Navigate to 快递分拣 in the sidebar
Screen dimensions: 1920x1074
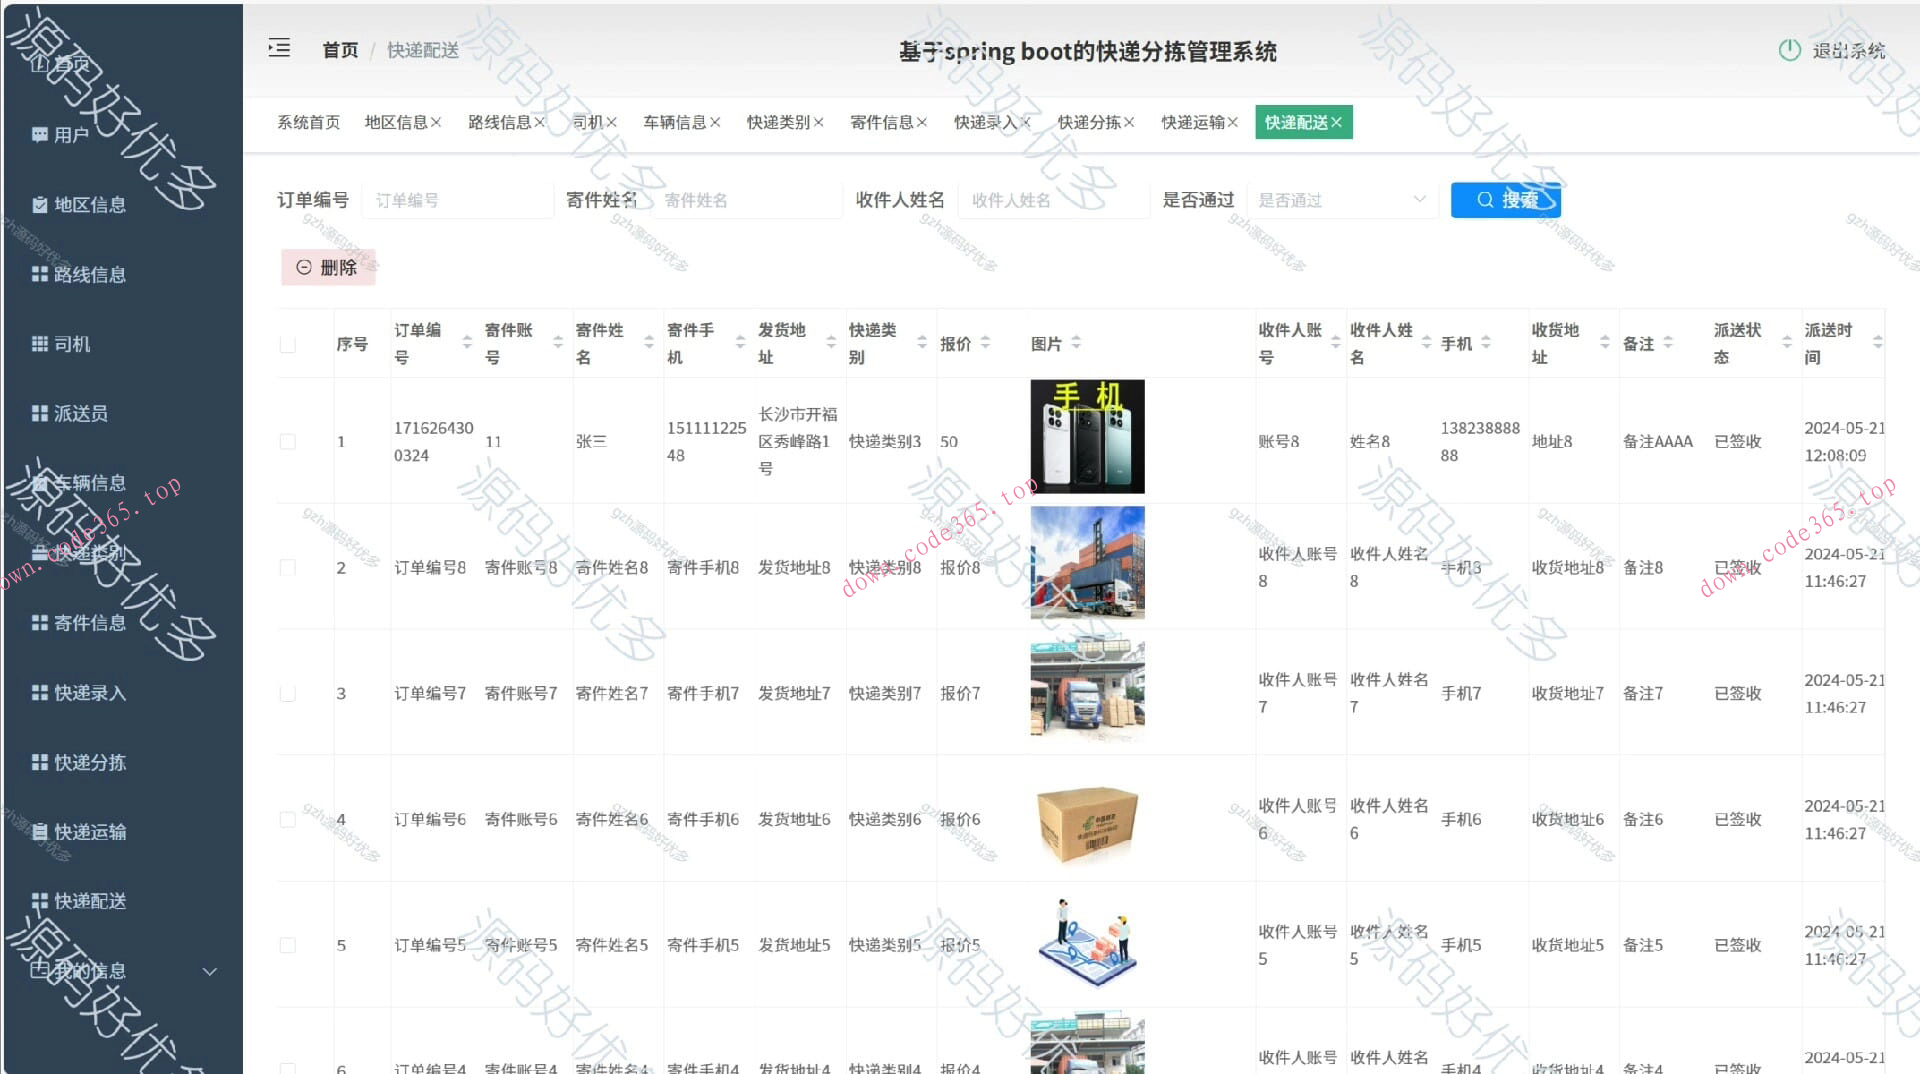(88, 762)
